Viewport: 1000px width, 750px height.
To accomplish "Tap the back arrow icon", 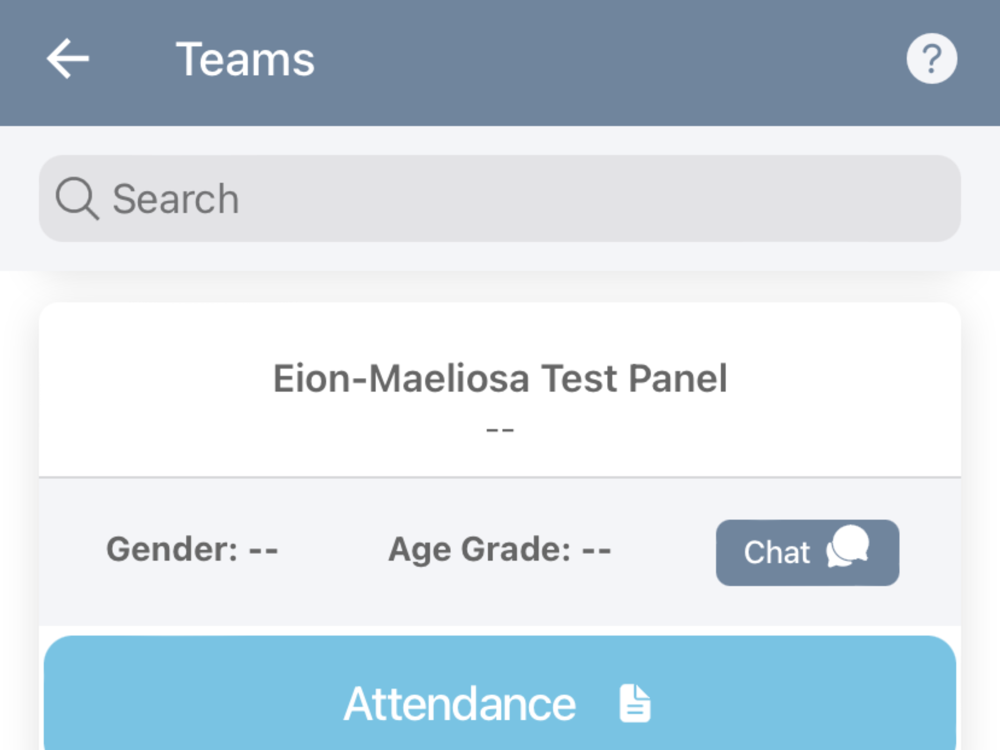I will point(68,60).
